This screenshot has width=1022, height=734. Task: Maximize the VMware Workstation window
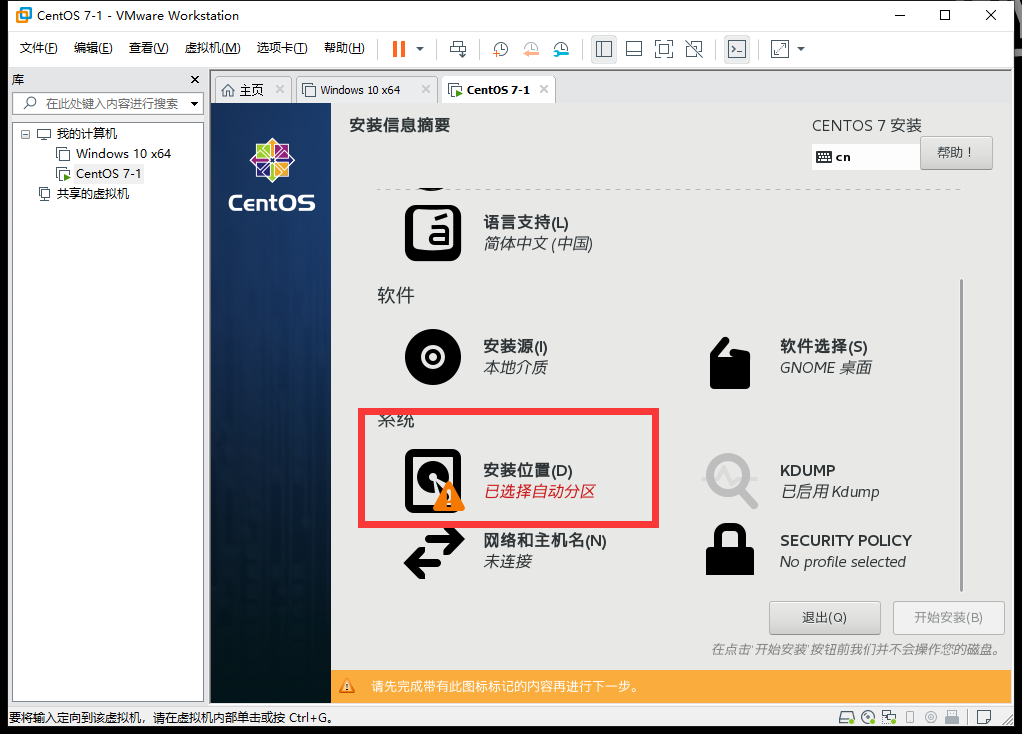[945, 15]
